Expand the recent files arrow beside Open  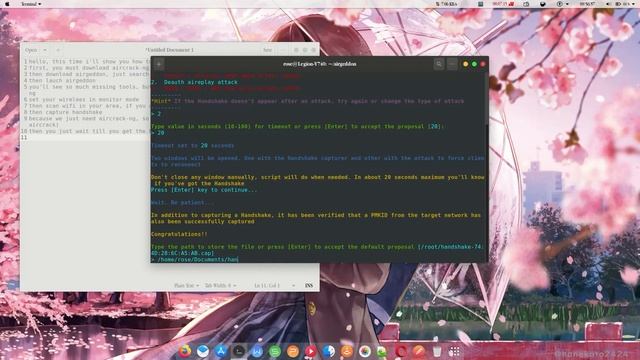tap(45, 50)
